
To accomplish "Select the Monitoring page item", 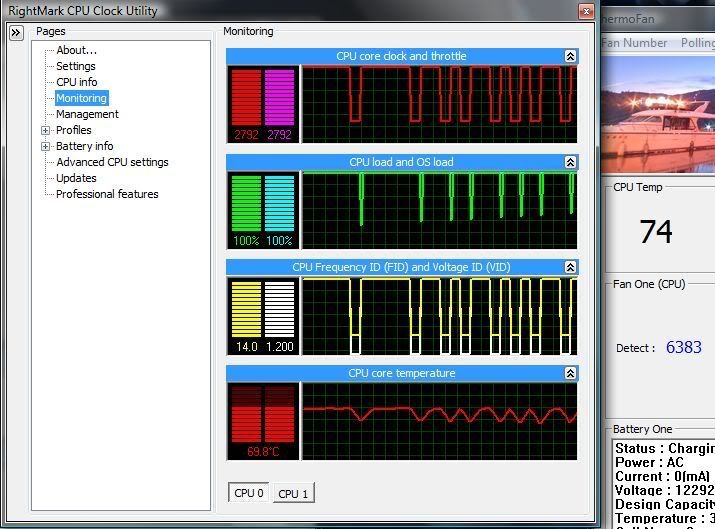I will click(81, 98).
